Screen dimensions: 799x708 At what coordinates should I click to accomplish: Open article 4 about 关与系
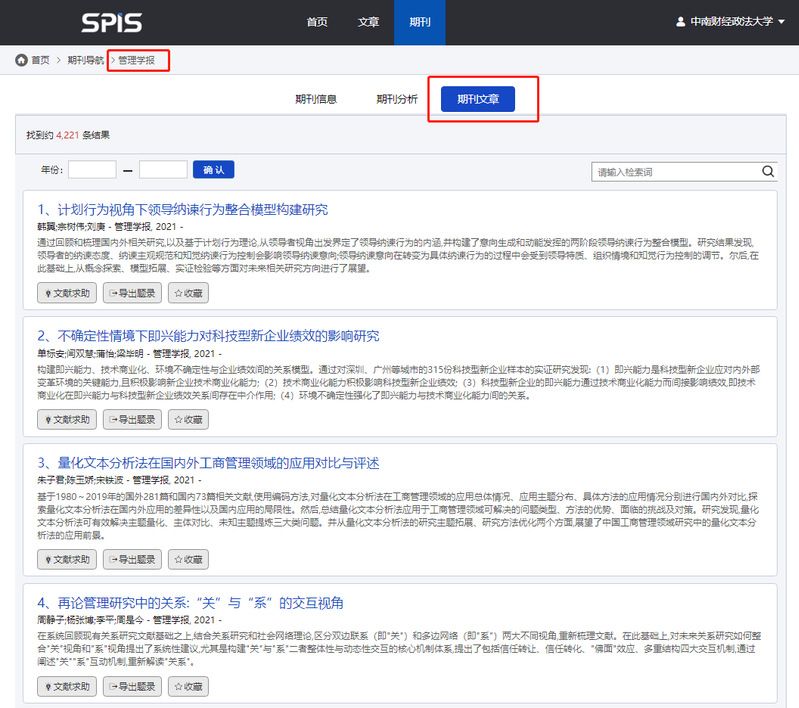(x=190, y=603)
